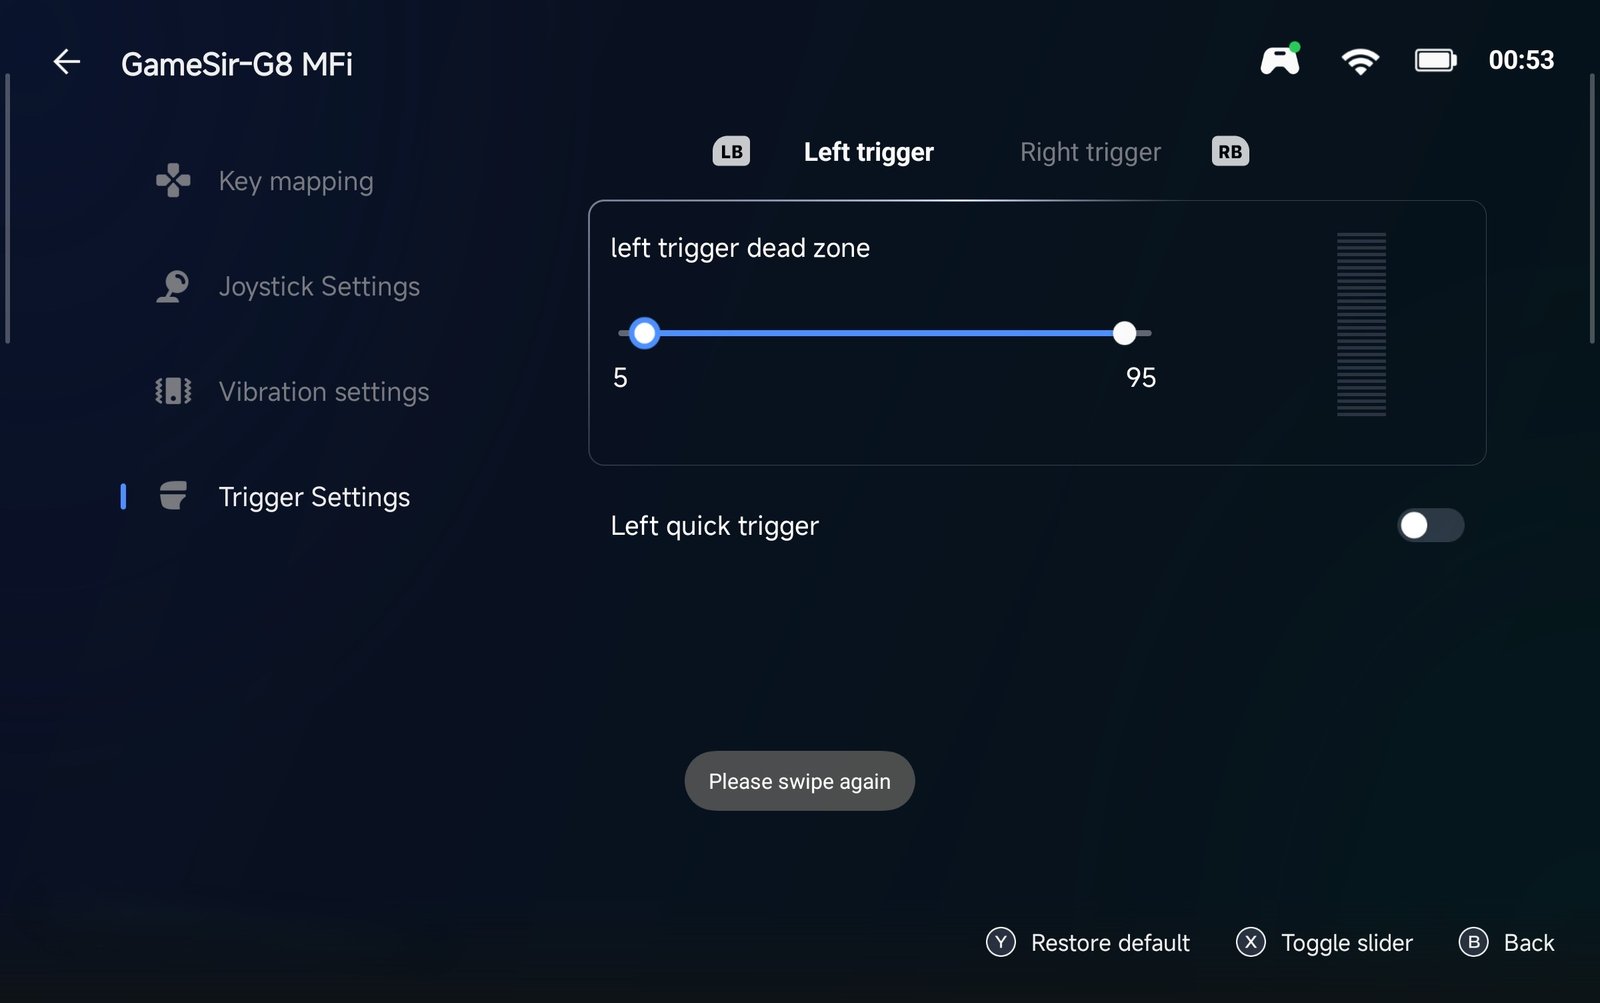Enable the Left quick trigger switch
The width and height of the screenshot is (1600, 1003).
(x=1430, y=525)
